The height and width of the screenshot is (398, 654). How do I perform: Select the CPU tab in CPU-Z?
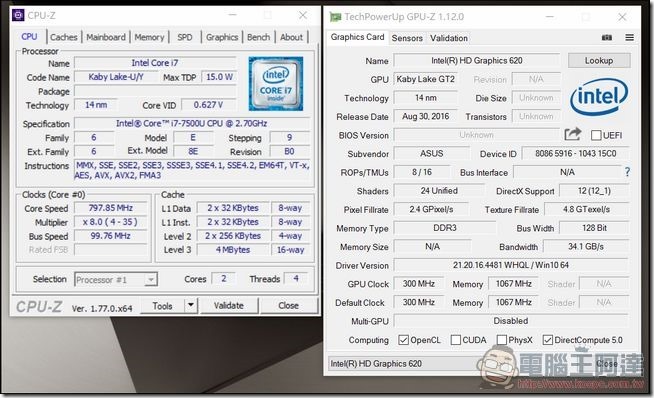point(29,37)
